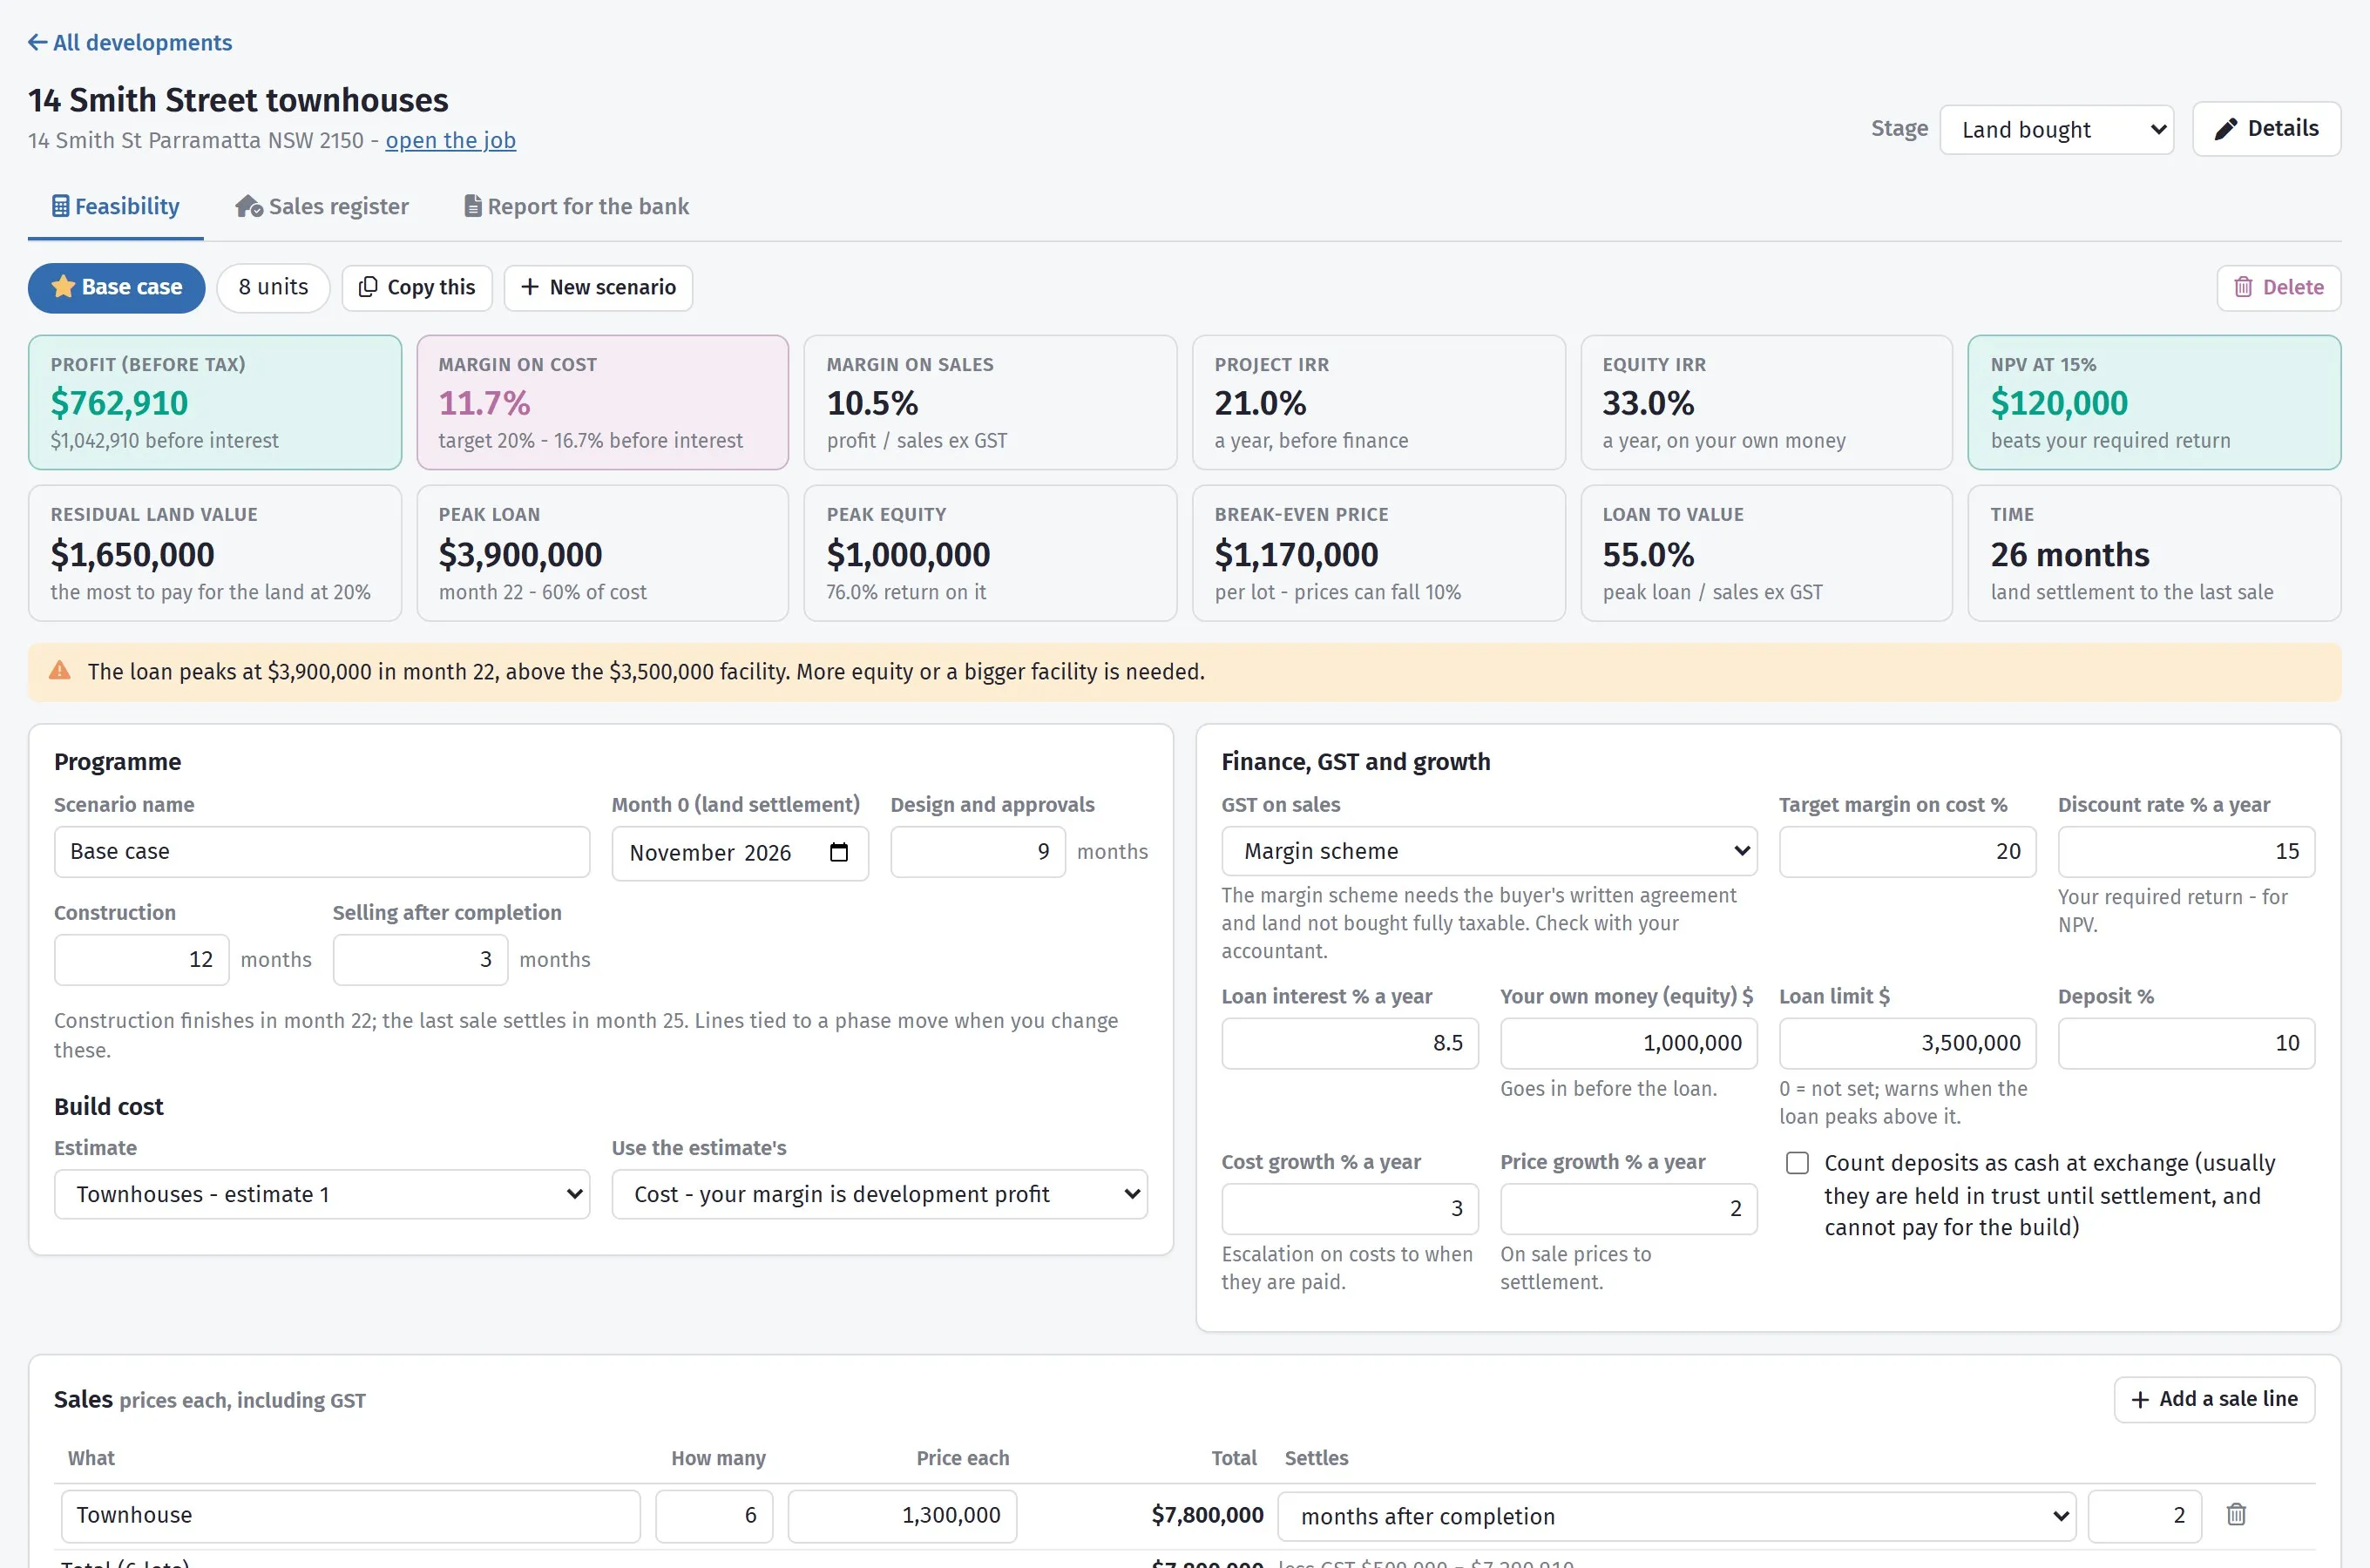The height and width of the screenshot is (1568, 2370).
Task: Click the Loan limit $ field
Action: [1907, 1043]
